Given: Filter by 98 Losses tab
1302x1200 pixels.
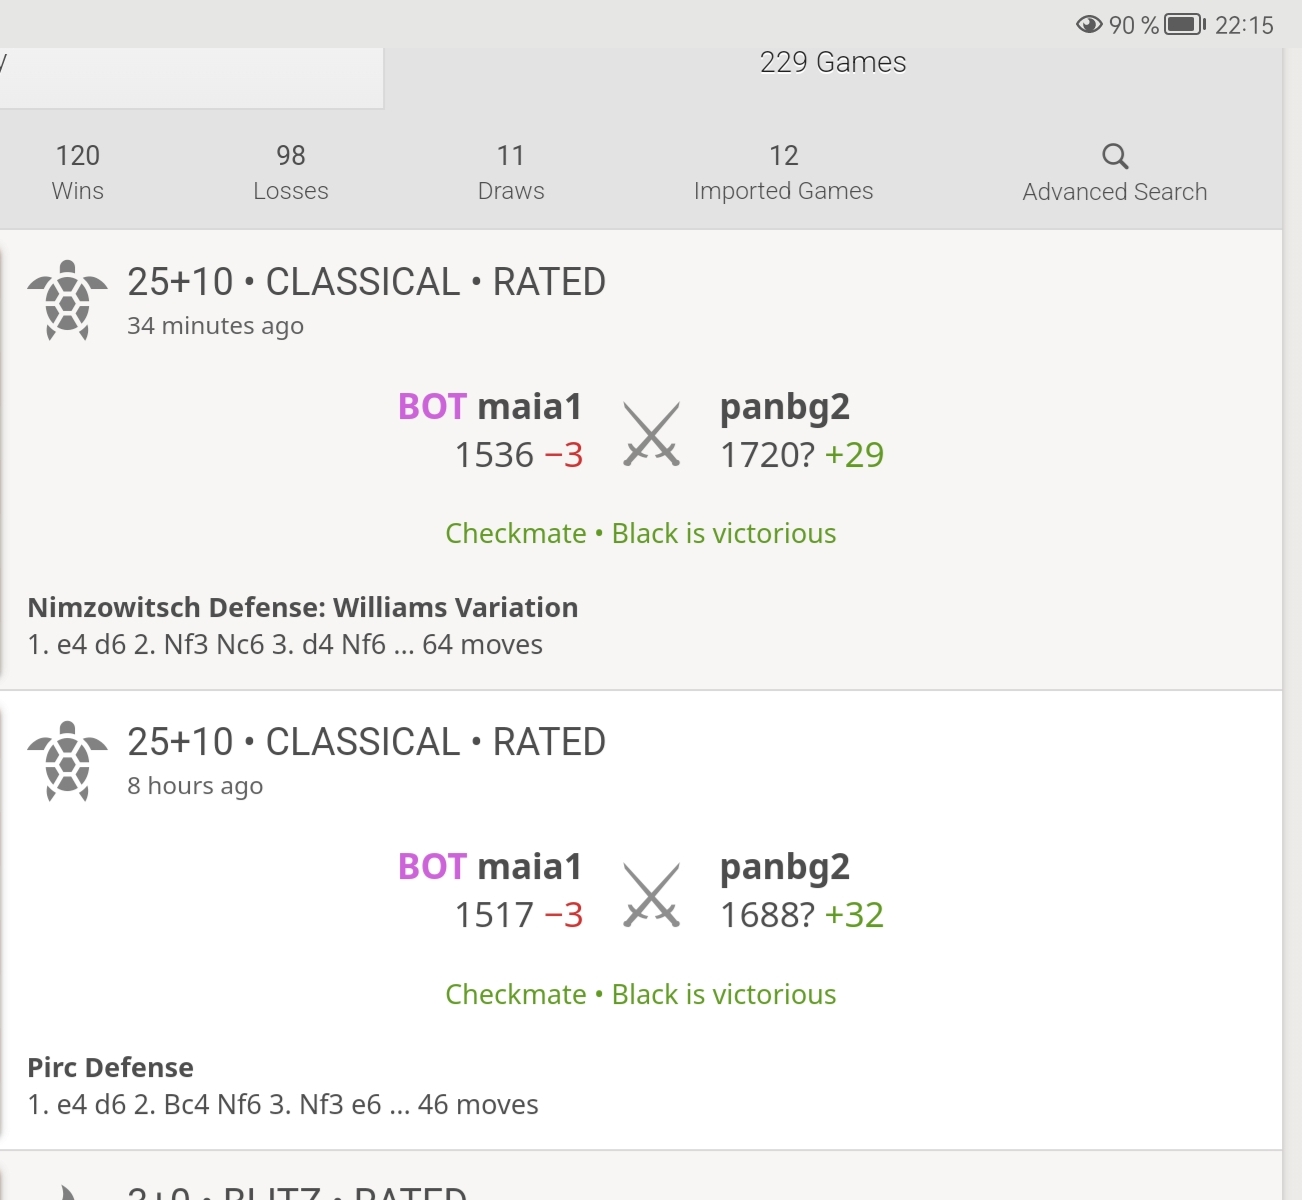Looking at the screenshot, I should [291, 172].
